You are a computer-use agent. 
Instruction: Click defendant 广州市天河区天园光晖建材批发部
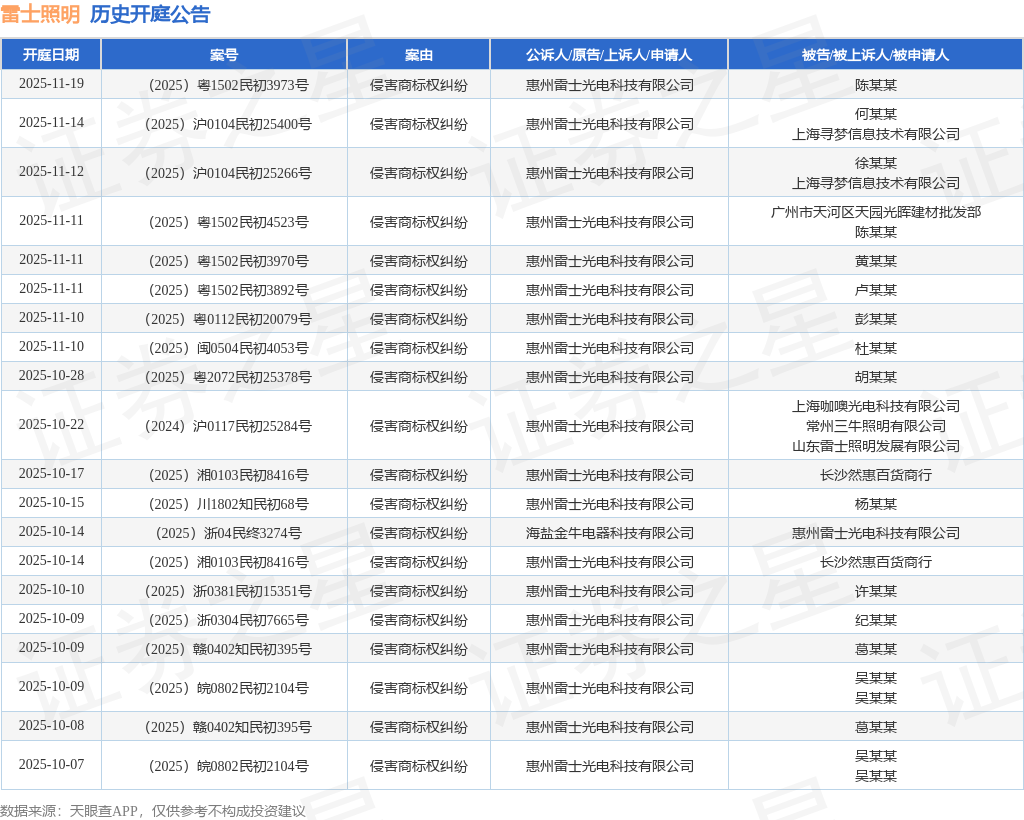click(876, 212)
